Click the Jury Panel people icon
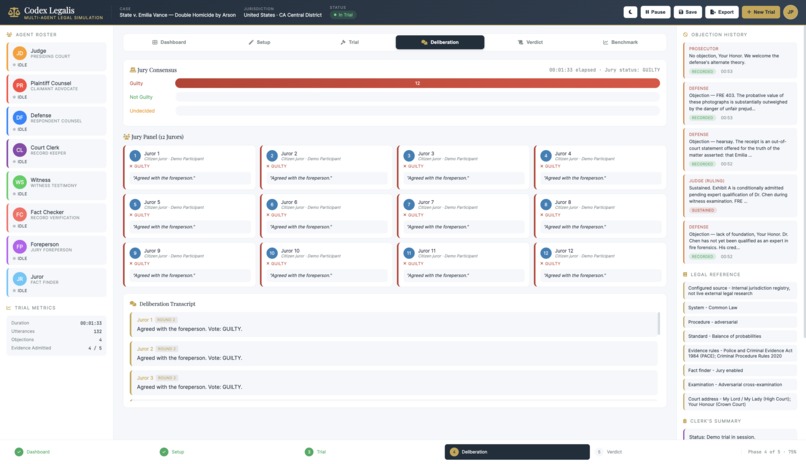Image resolution: width=806 pixels, height=464 pixels. point(126,137)
